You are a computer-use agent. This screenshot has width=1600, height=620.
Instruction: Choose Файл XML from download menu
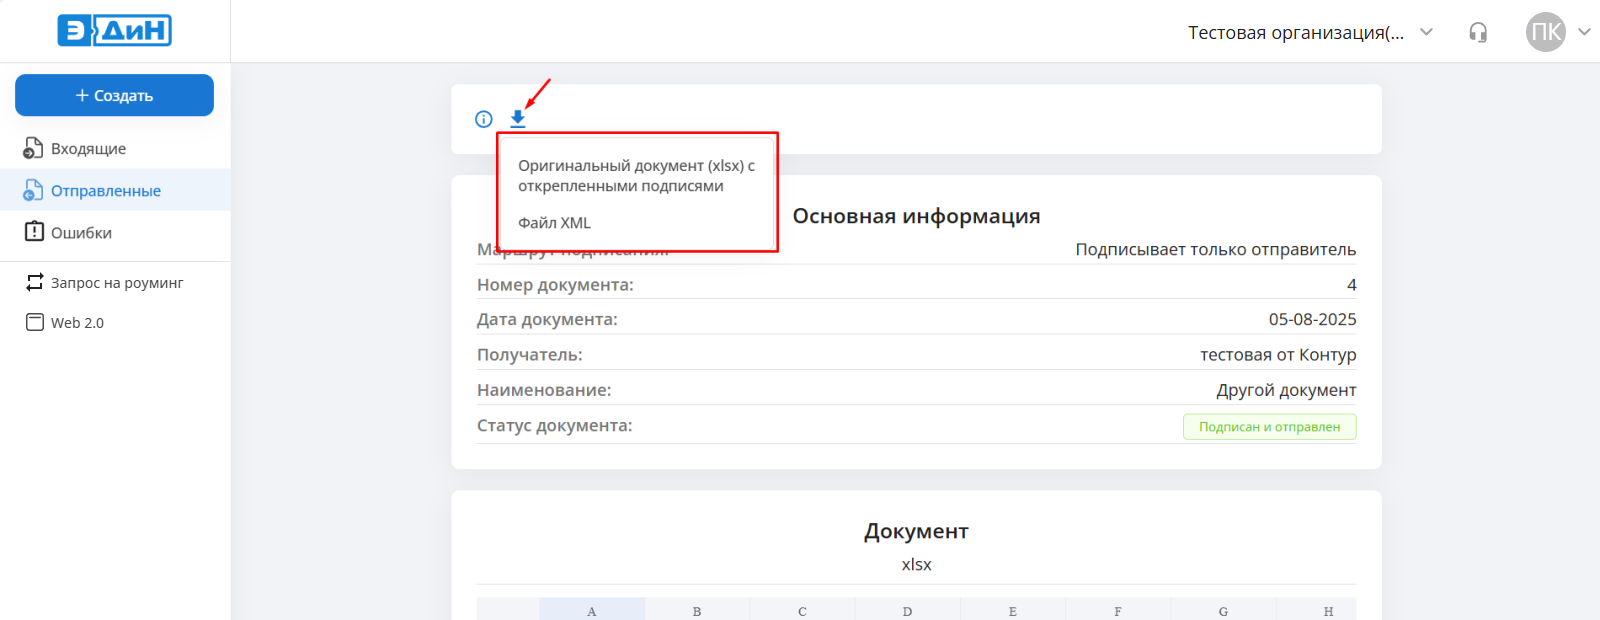point(554,223)
